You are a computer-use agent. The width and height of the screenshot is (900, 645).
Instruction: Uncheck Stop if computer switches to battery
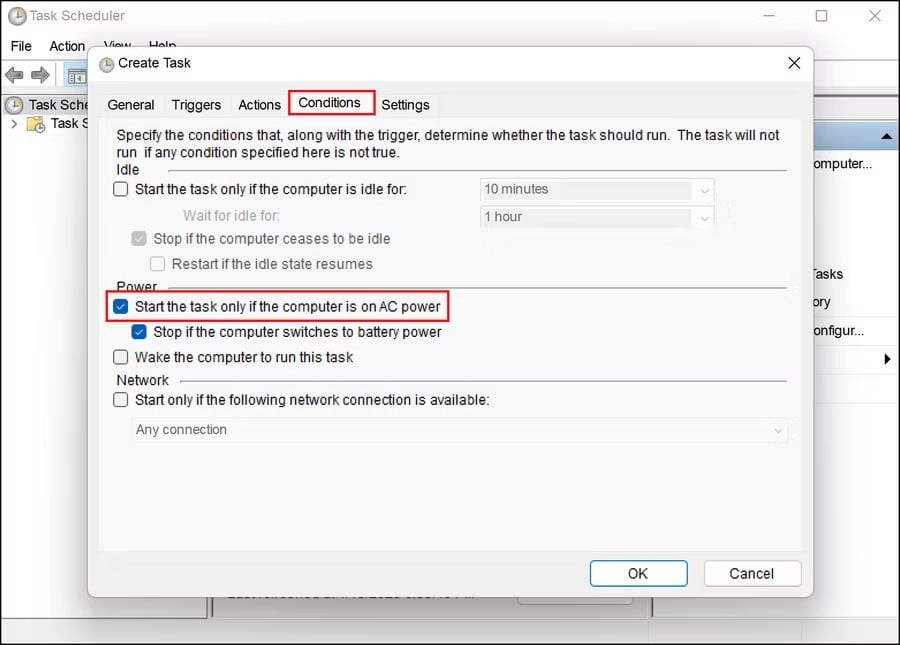[139, 332]
